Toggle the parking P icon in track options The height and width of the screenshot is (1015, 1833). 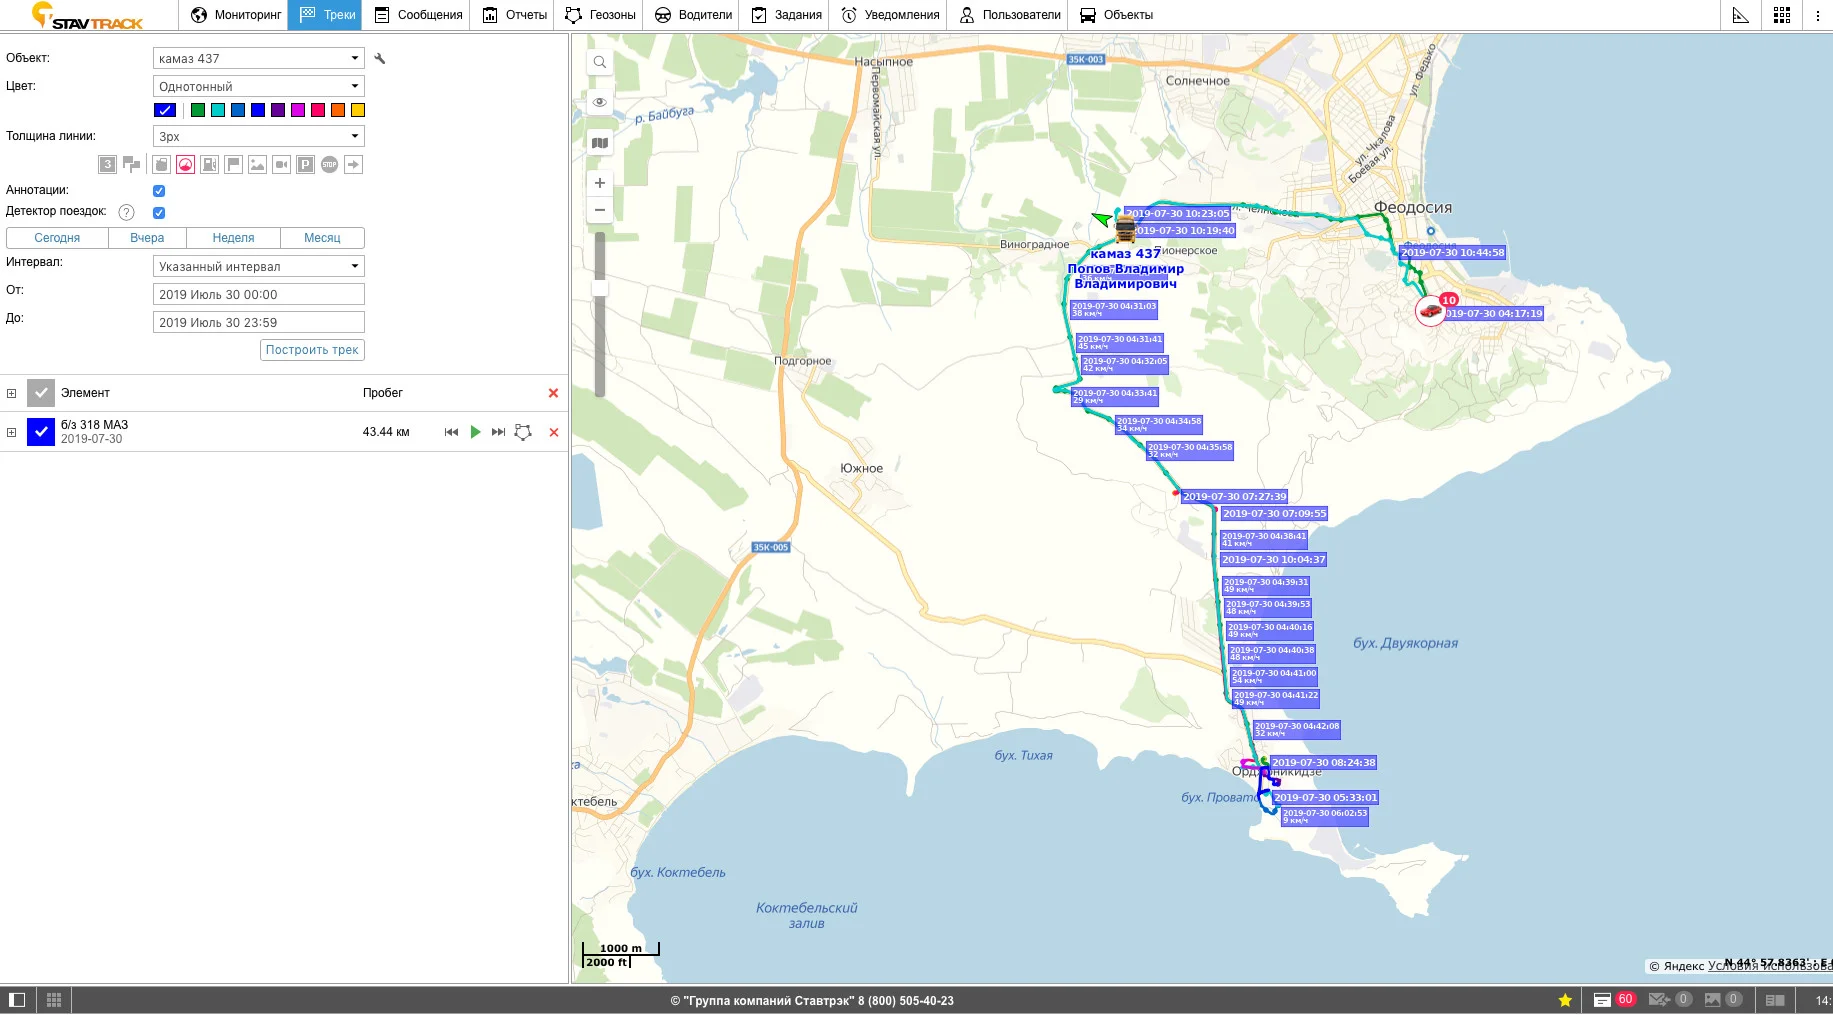pyautogui.click(x=306, y=165)
